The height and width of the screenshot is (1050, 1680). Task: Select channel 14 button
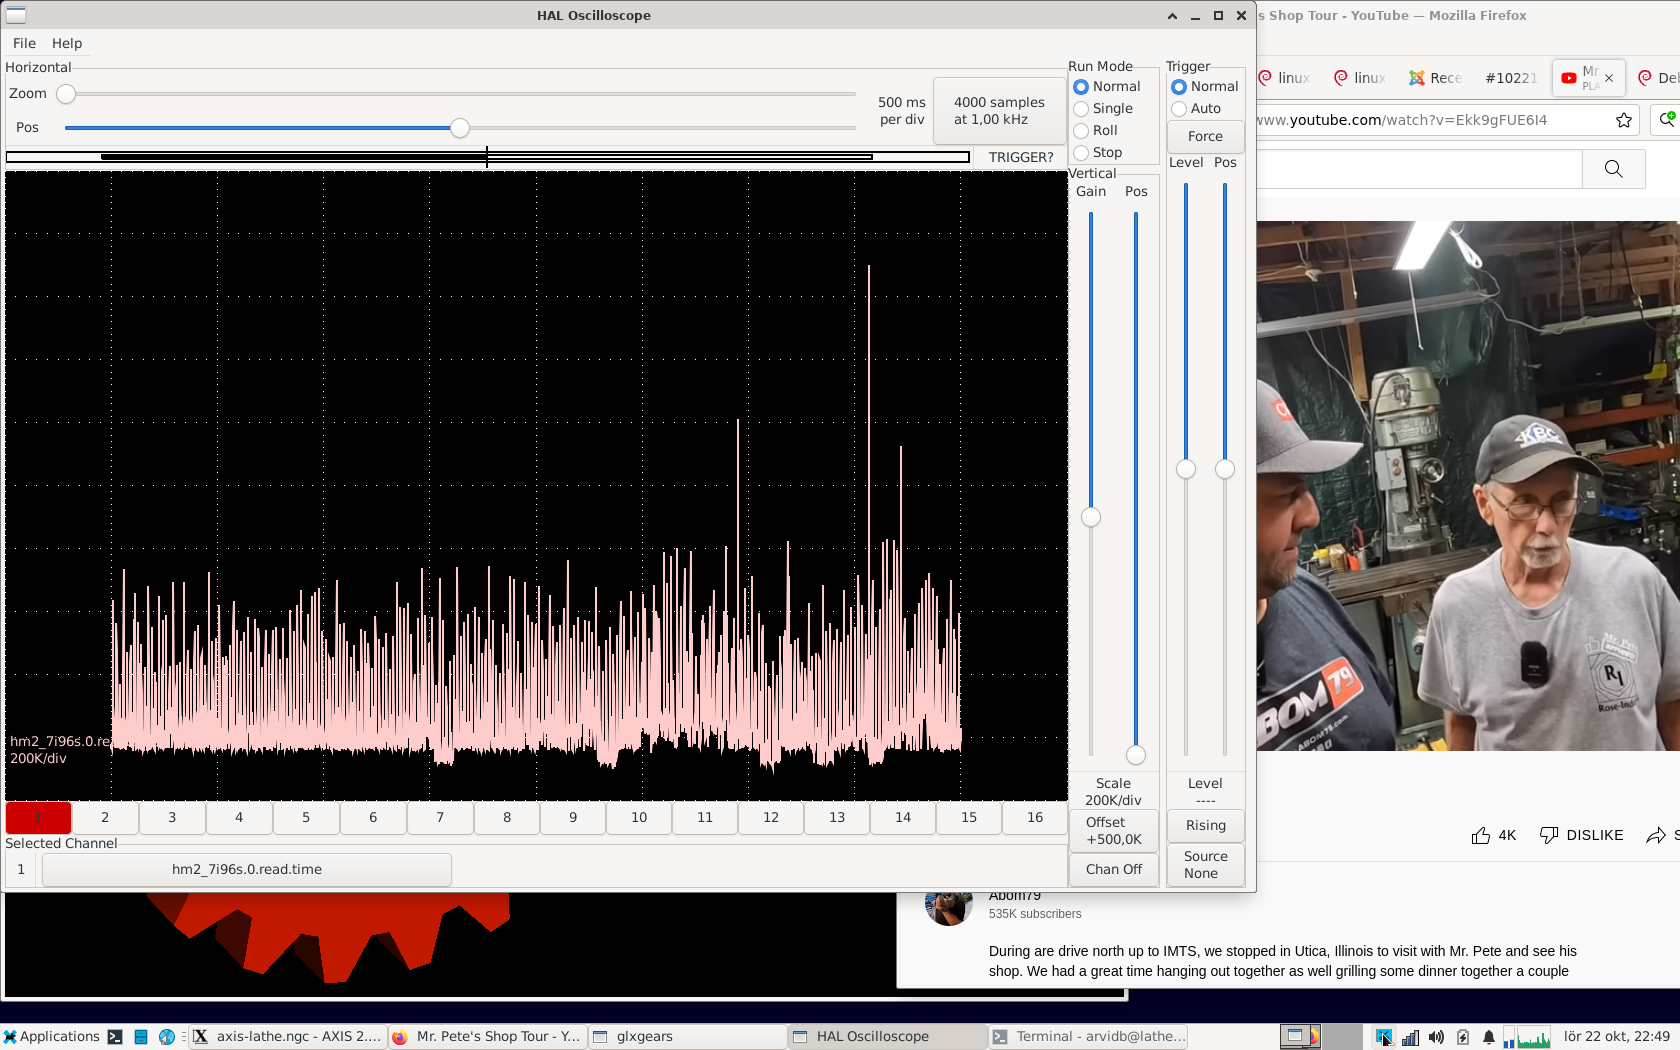[x=903, y=817]
